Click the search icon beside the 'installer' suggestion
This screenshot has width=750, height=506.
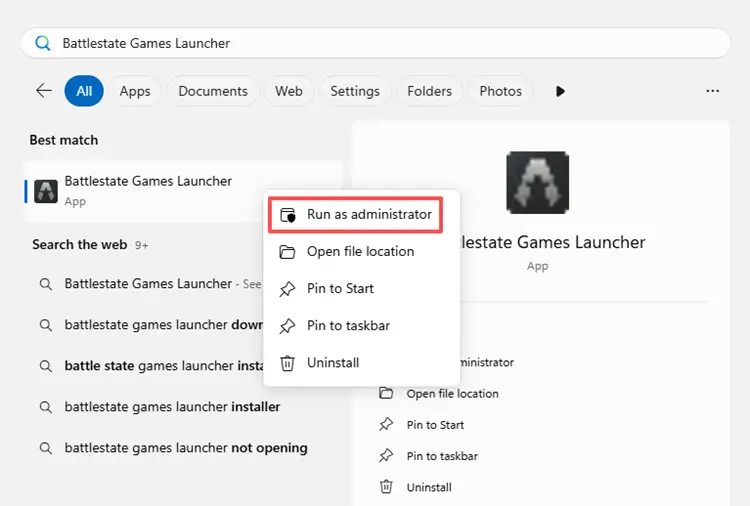[x=45, y=407]
